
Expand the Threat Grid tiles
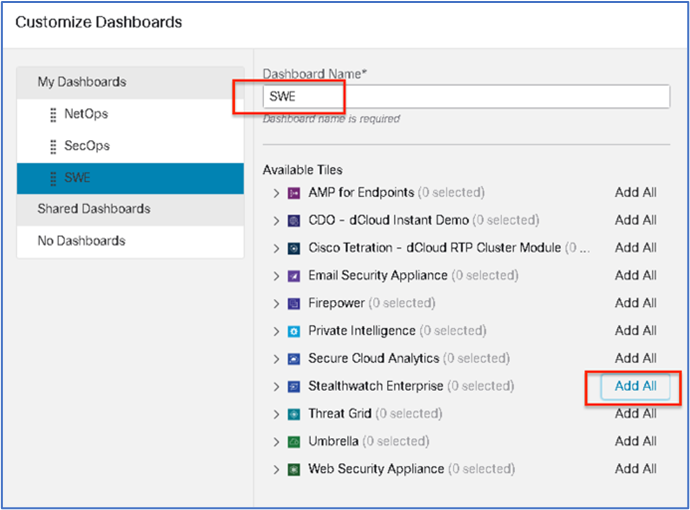pos(276,415)
